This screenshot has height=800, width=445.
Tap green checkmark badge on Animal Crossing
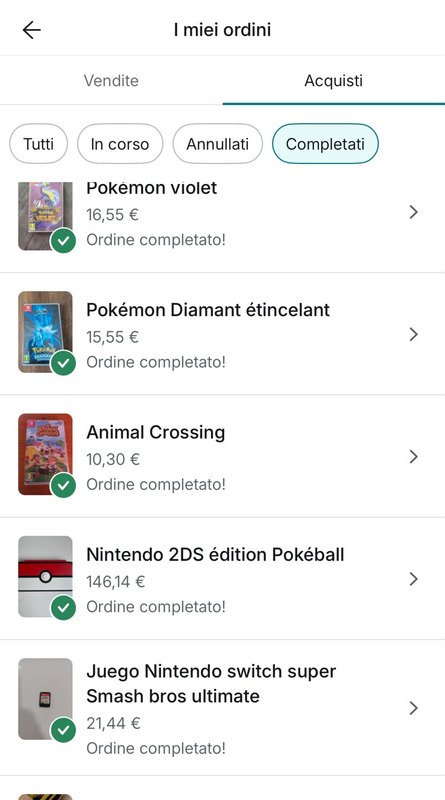click(63, 485)
